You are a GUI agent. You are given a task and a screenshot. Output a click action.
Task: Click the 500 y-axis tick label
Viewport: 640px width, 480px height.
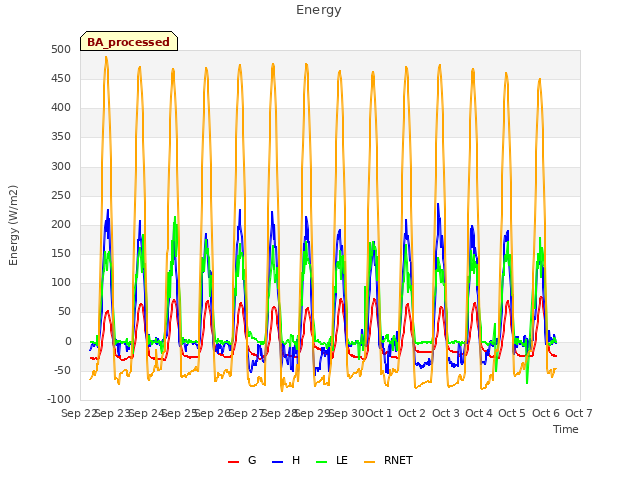(x=61, y=49)
